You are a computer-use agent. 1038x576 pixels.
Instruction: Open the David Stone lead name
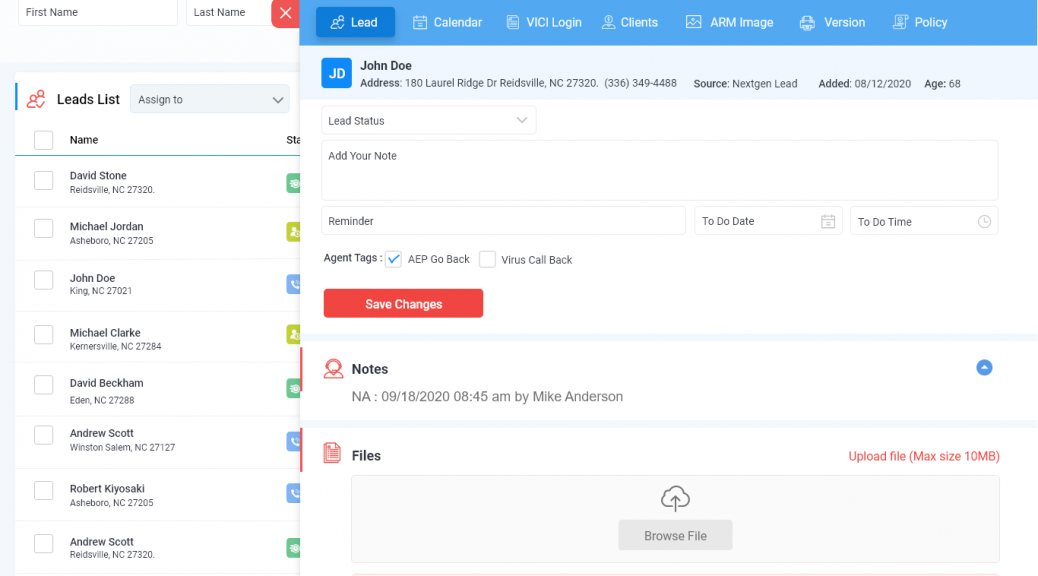click(x=98, y=175)
